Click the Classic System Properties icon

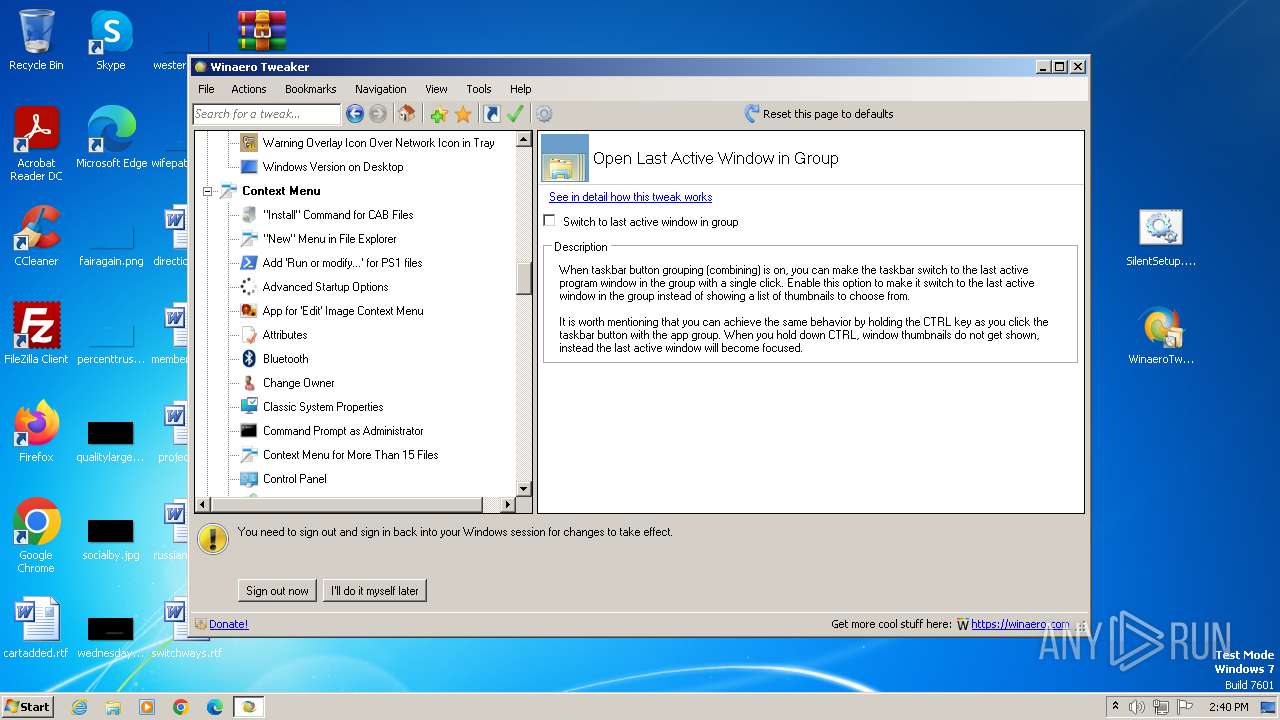tap(249, 407)
